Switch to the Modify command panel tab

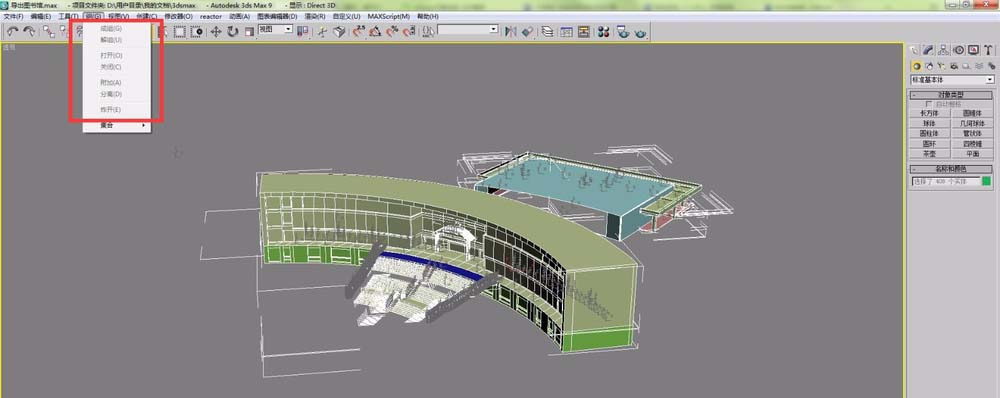click(x=929, y=50)
